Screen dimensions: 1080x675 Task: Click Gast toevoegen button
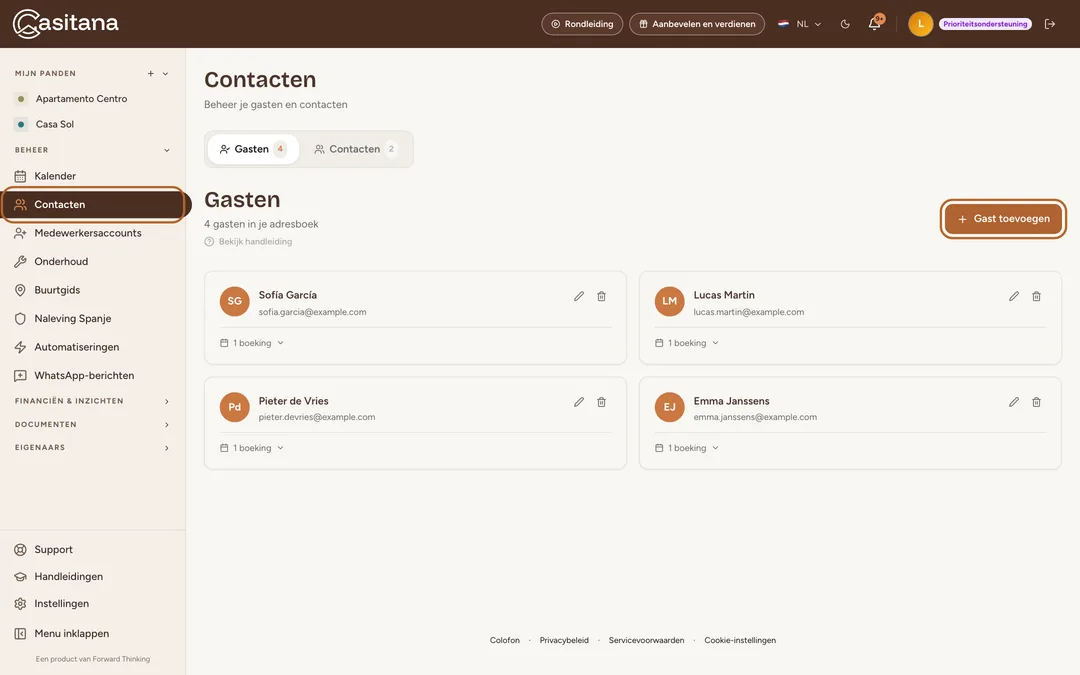(1004, 219)
